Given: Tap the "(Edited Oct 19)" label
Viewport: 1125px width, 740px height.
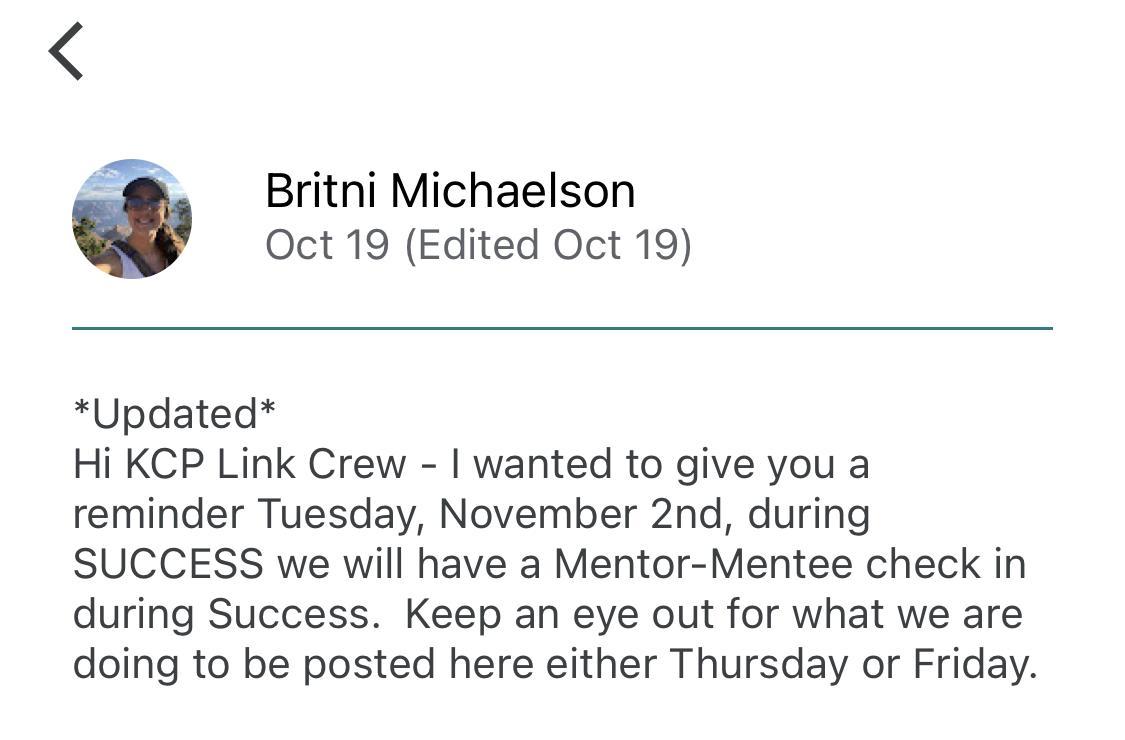Looking at the screenshot, I should [x=548, y=245].
